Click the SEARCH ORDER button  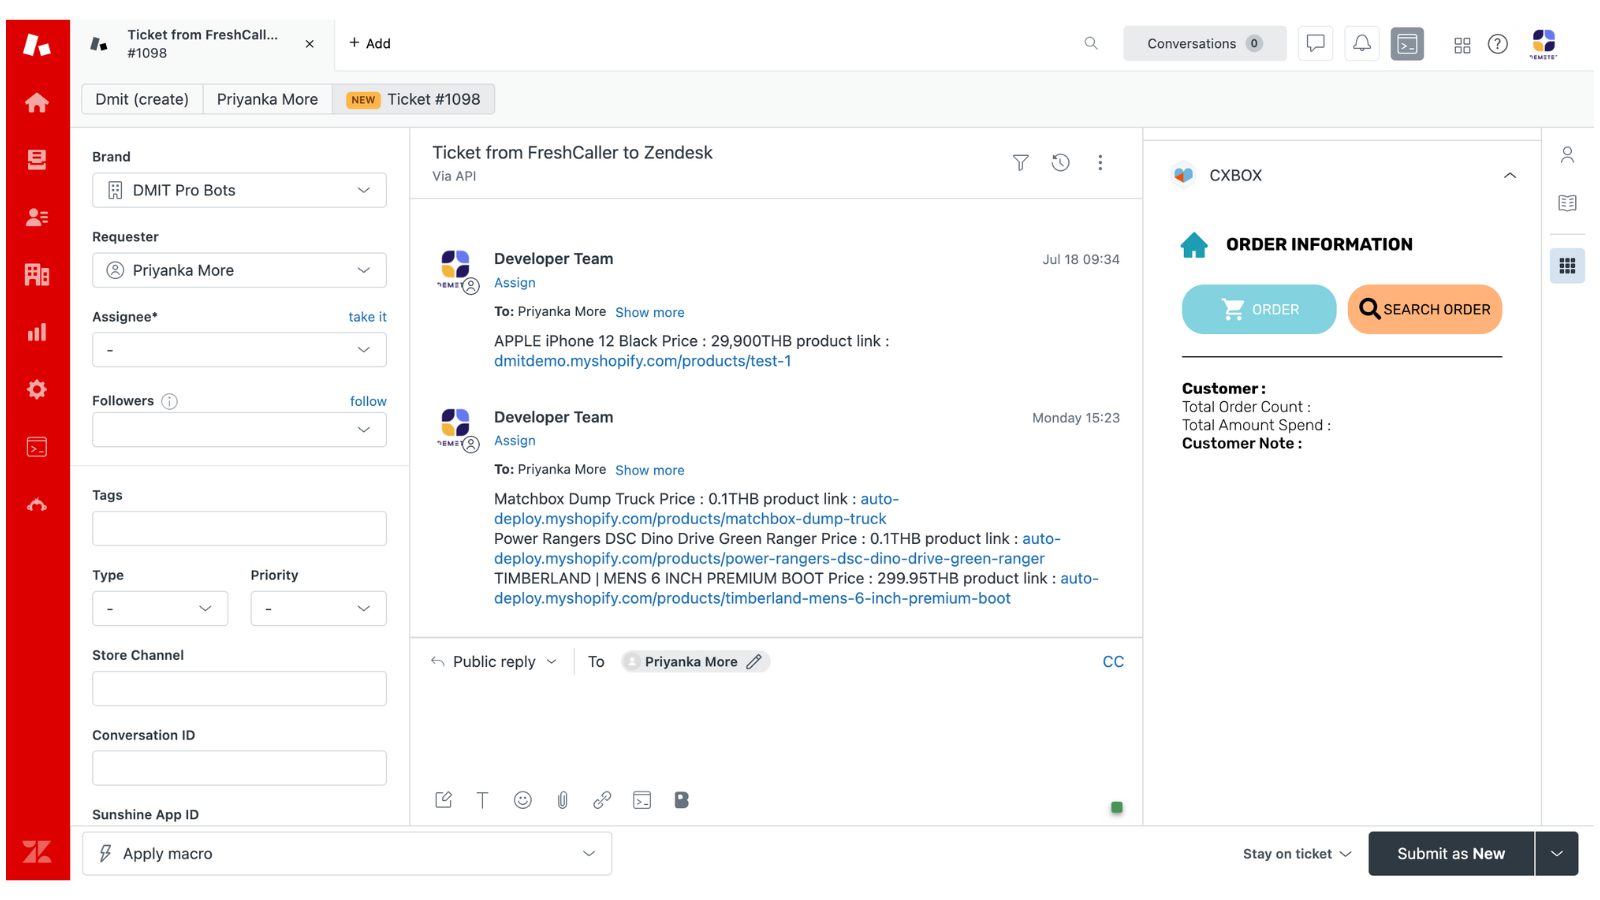tap(1424, 309)
